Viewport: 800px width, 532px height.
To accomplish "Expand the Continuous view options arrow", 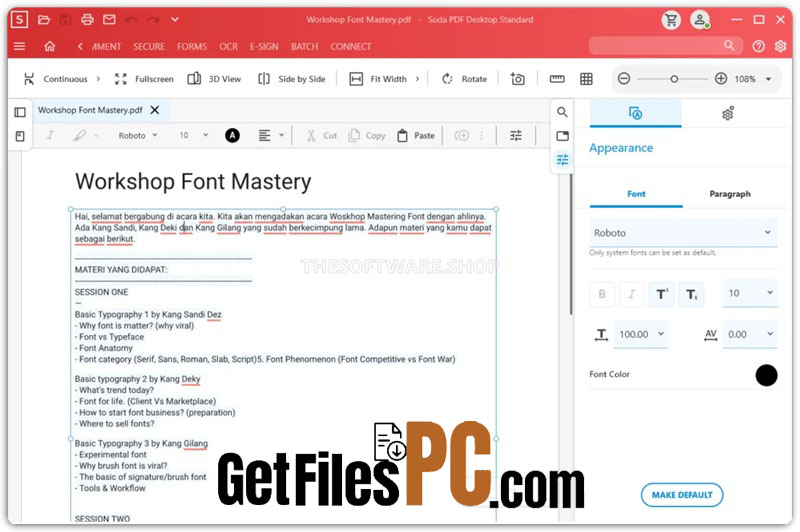I will tap(98, 79).
